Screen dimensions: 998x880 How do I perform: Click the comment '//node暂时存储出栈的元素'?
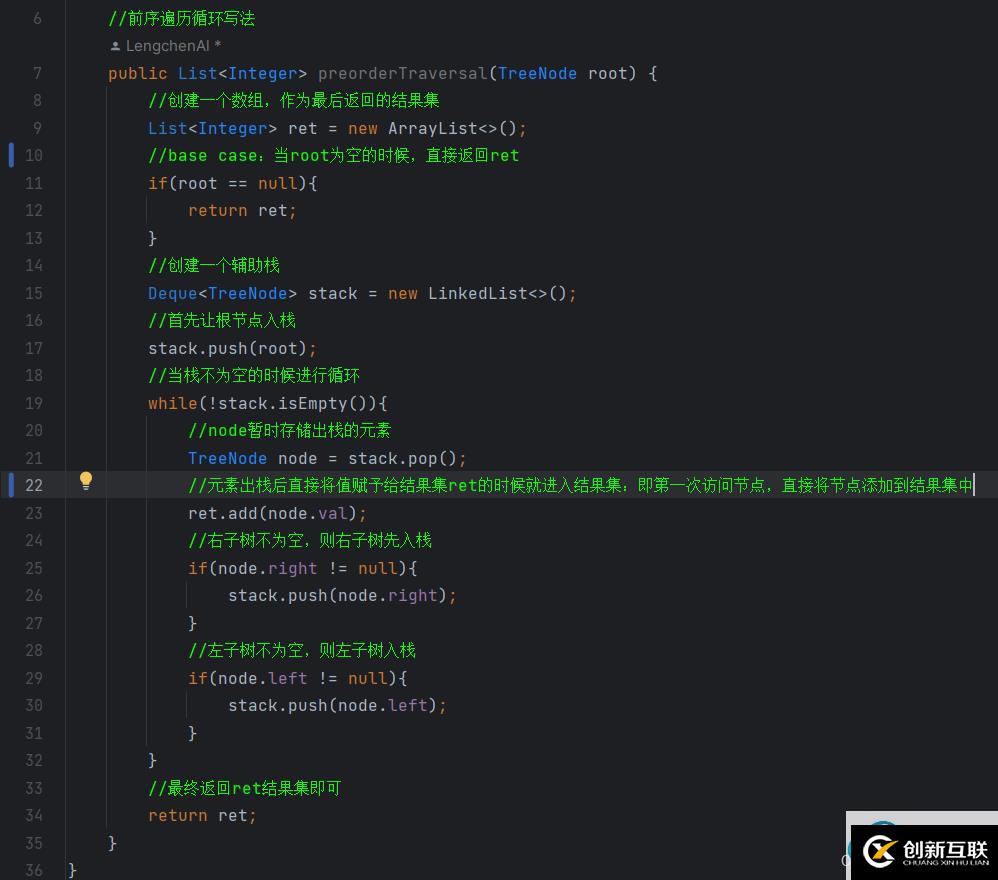(x=290, y=431)
